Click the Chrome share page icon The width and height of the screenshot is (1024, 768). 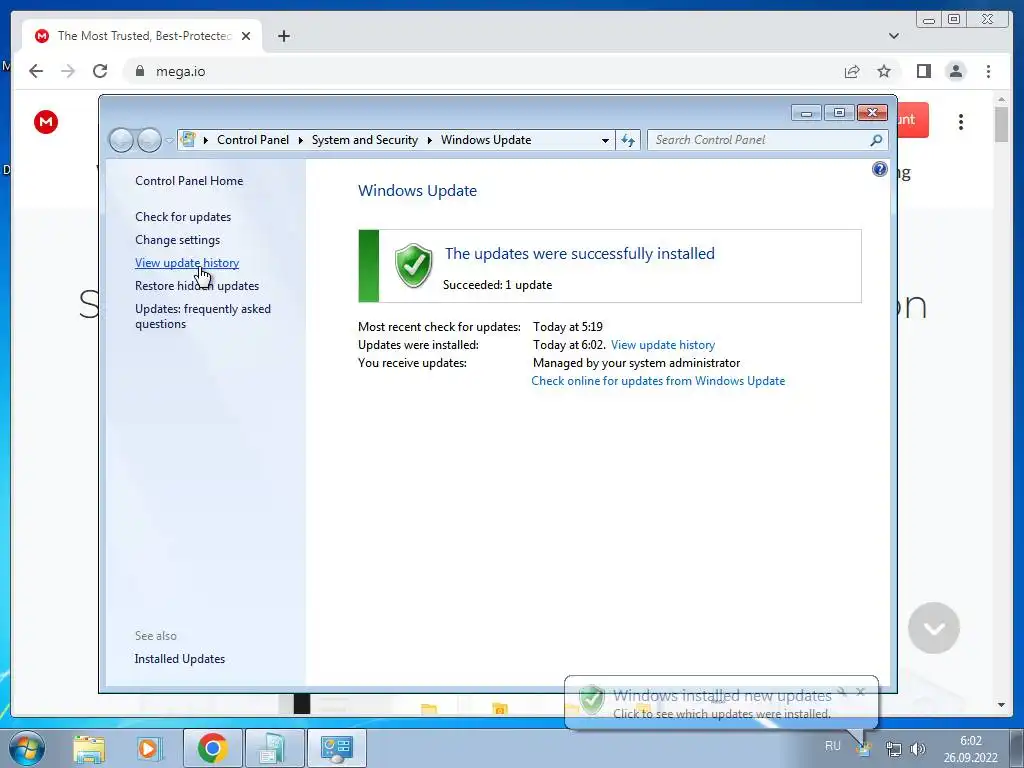pyautogui.click(x=852, y=71)
